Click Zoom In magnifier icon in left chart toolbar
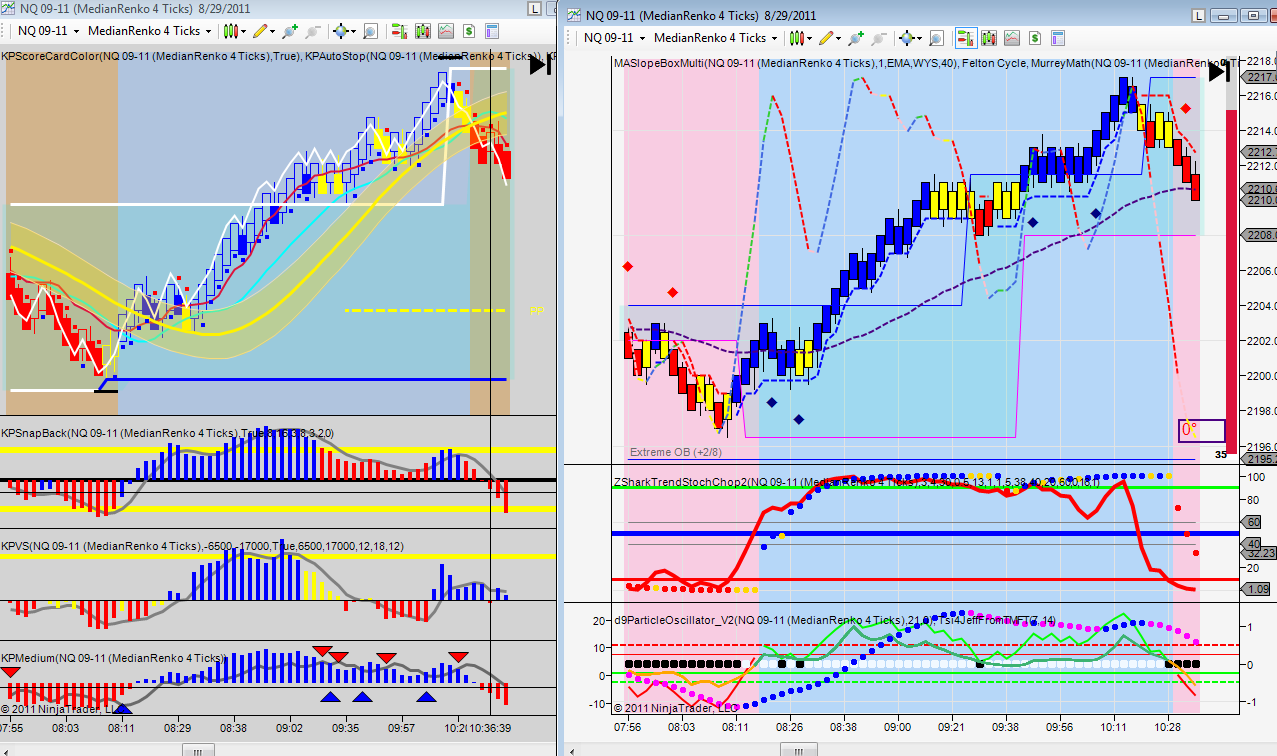The image size is (1277, 756). pyautogui.click(x=289, y=31)
